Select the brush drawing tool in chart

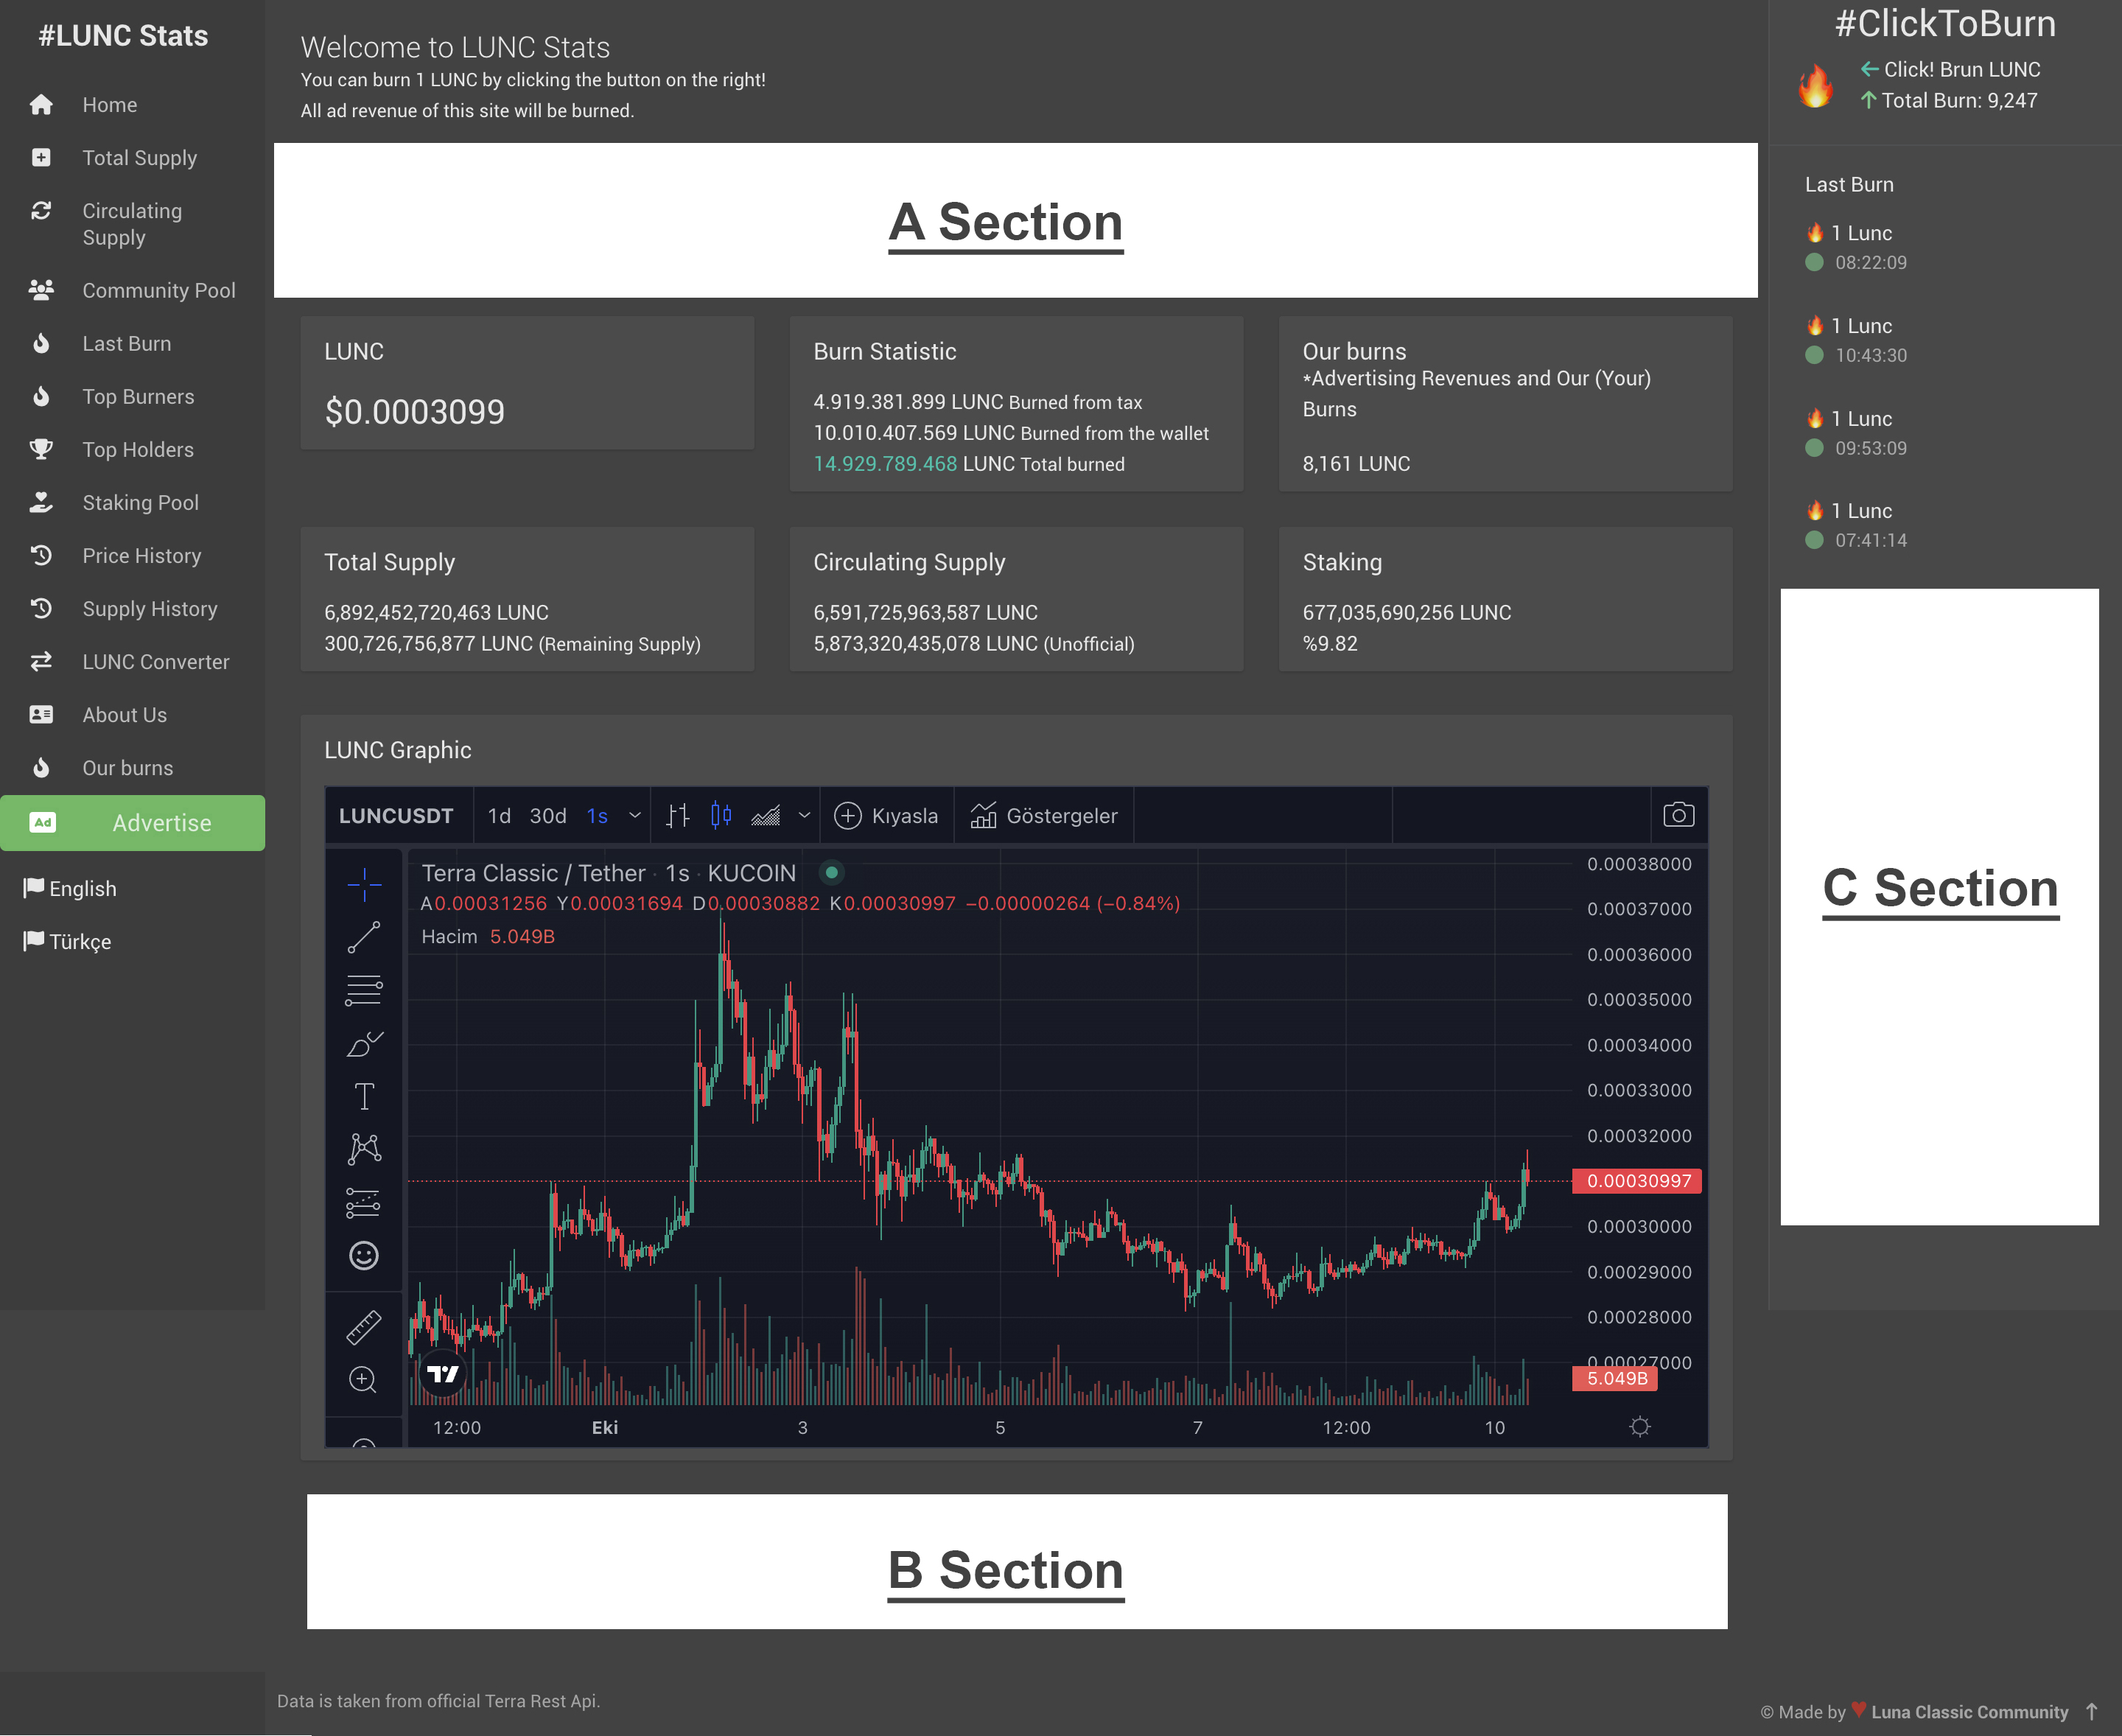(x=364, y=1043)
